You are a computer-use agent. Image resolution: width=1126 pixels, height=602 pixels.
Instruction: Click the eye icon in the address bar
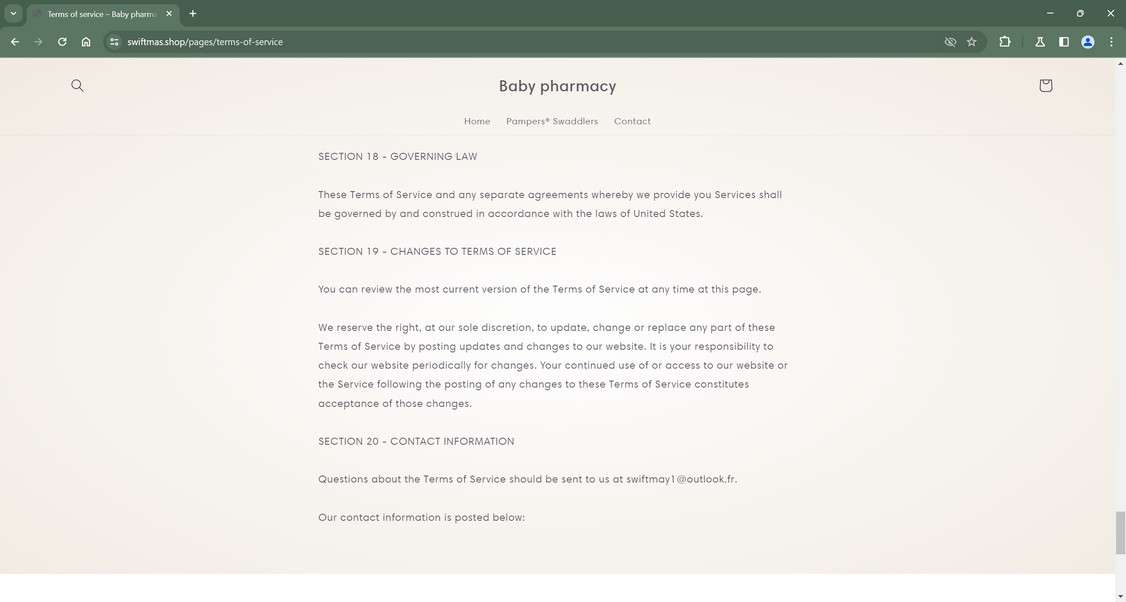[948, 41]
